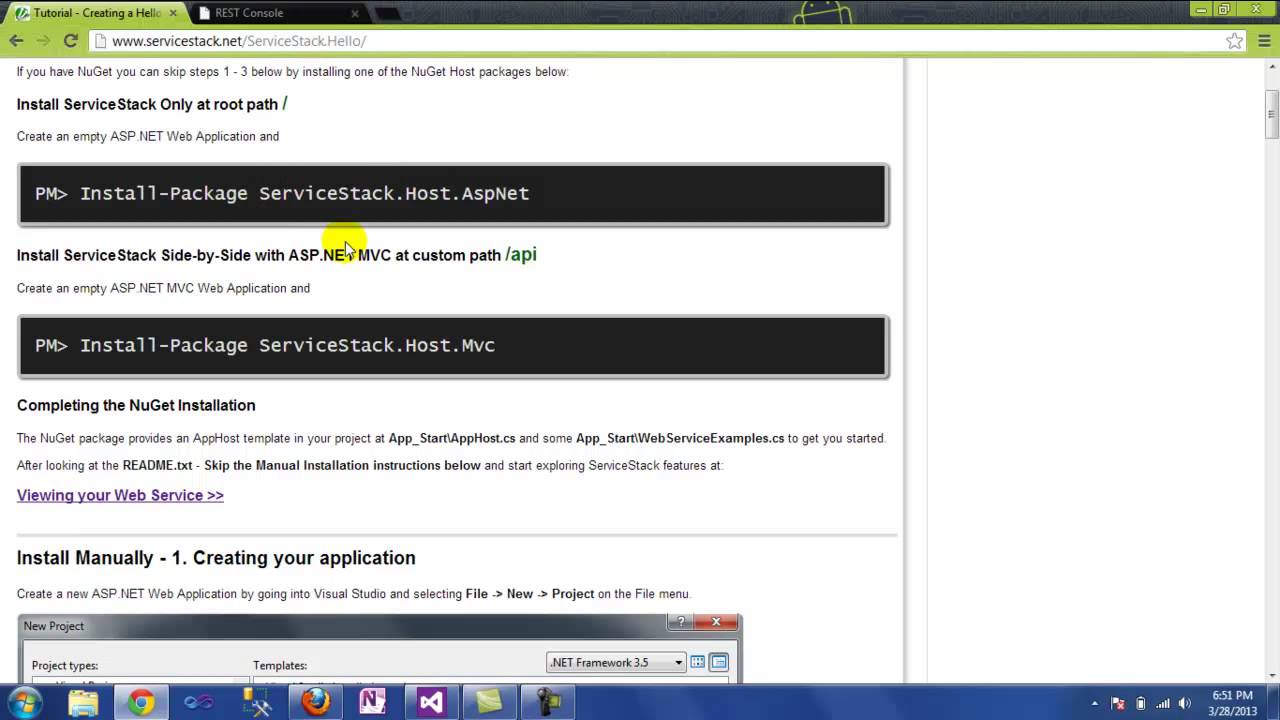Click the README.txt text
This screenshot has width=1280, height=720.
pos(157,465)
